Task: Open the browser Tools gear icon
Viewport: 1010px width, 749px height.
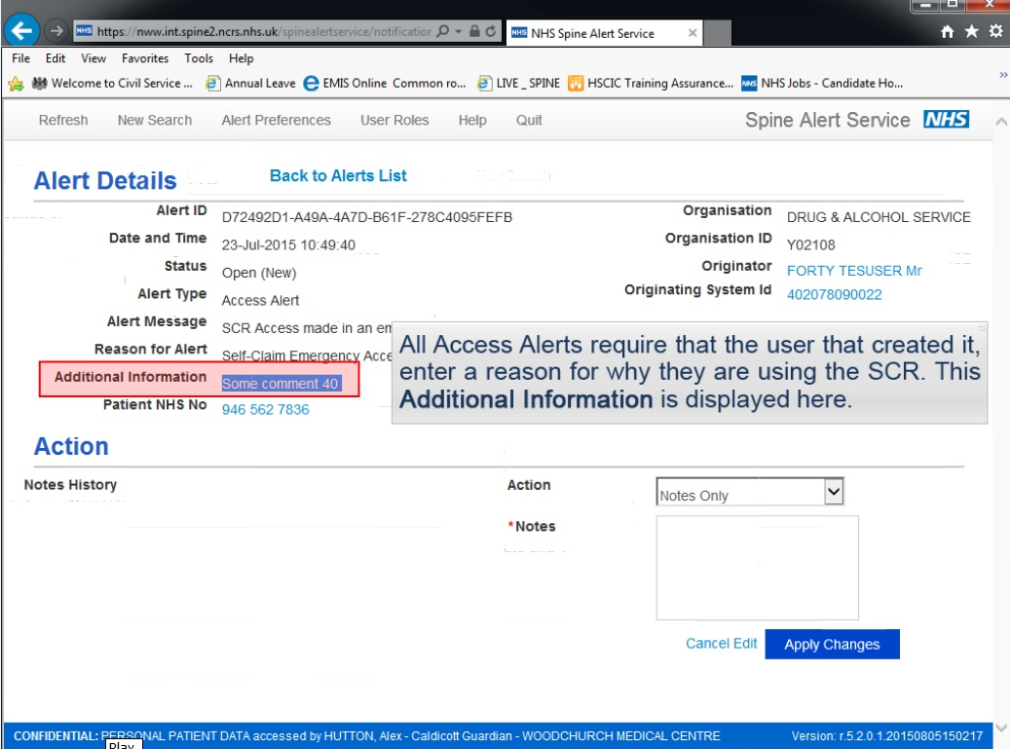Action: [x=996, y=31]
